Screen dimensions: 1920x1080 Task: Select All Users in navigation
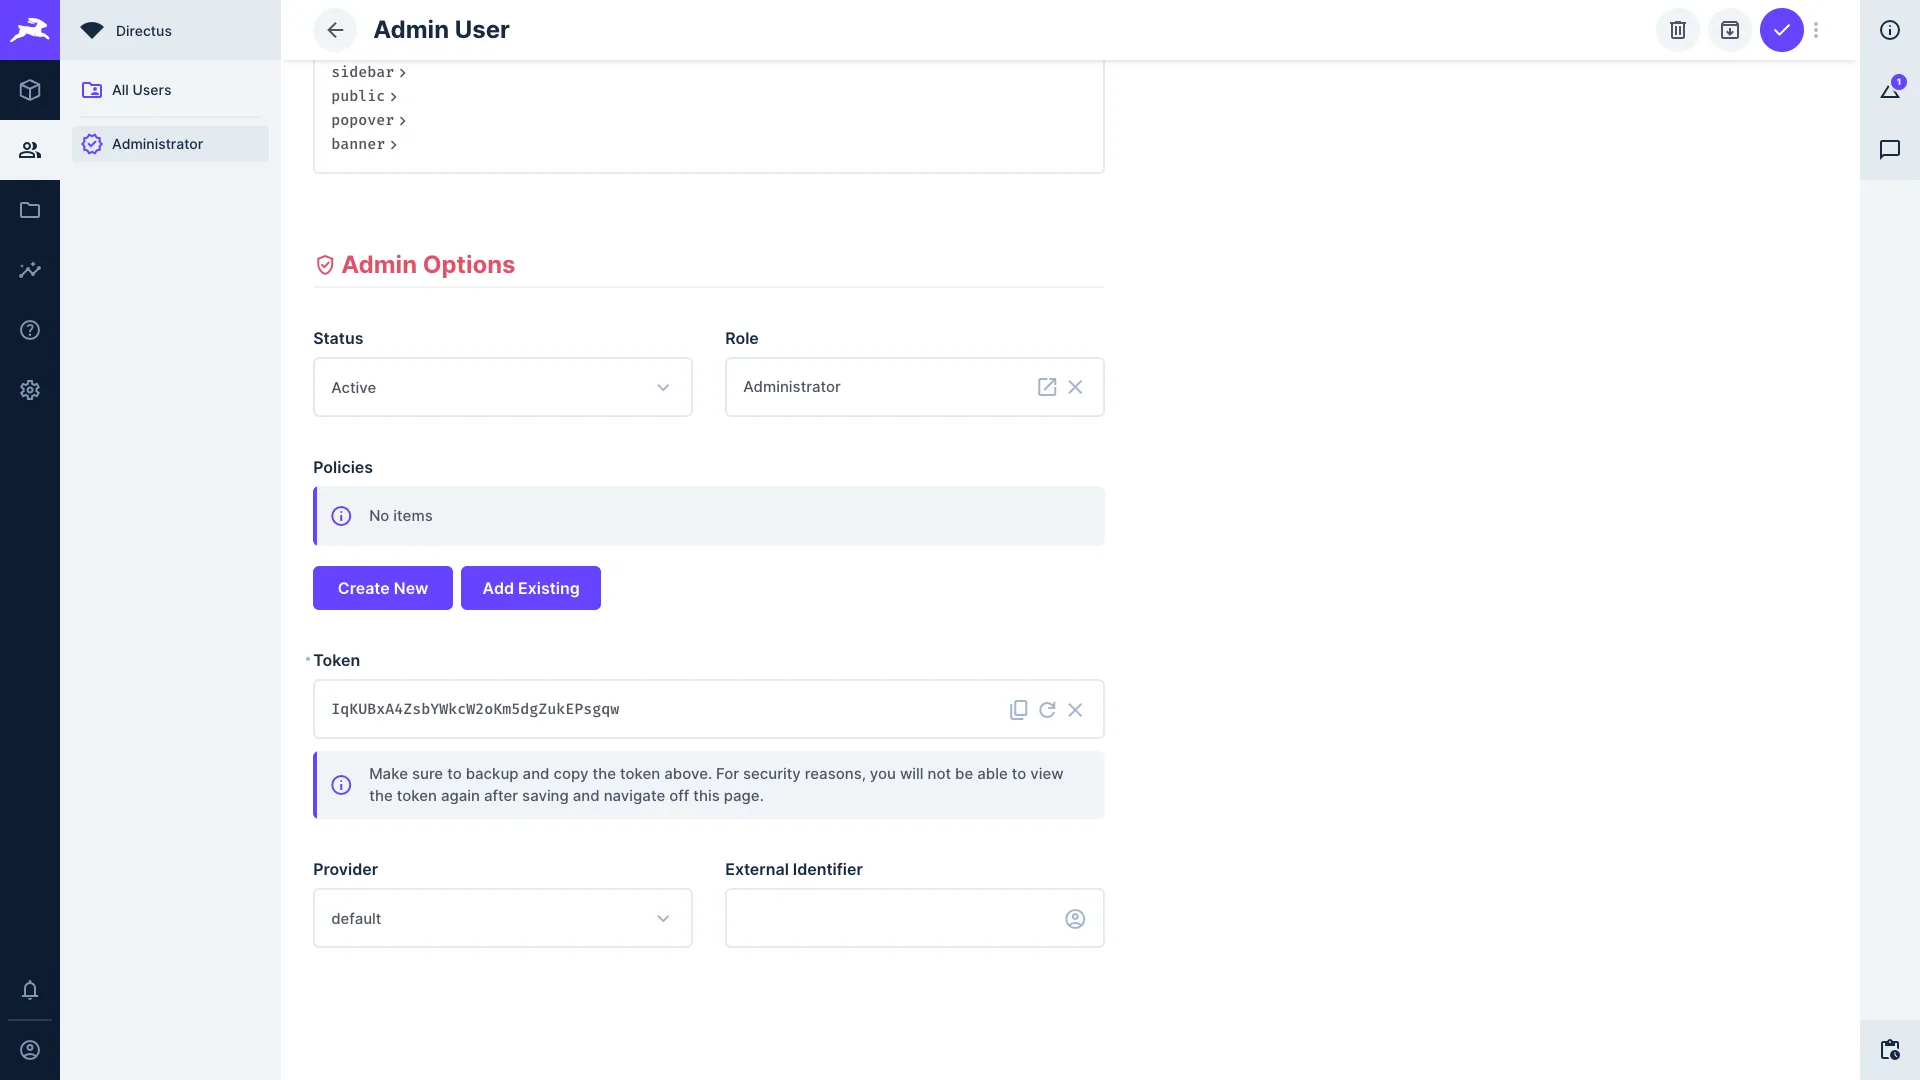(x=141, y=90)
